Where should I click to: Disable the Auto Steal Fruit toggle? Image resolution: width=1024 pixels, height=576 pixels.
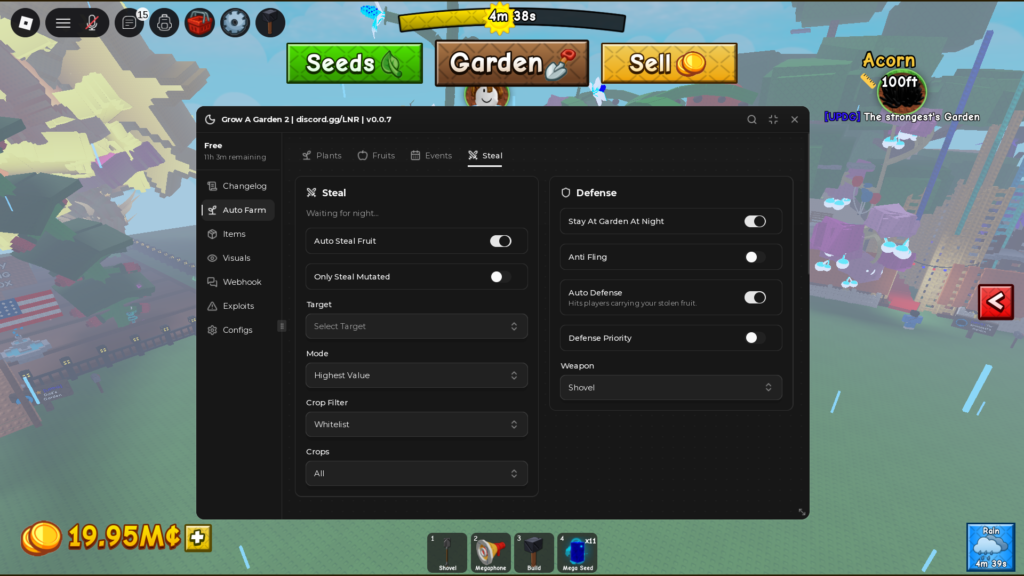(x=500, y=241)
